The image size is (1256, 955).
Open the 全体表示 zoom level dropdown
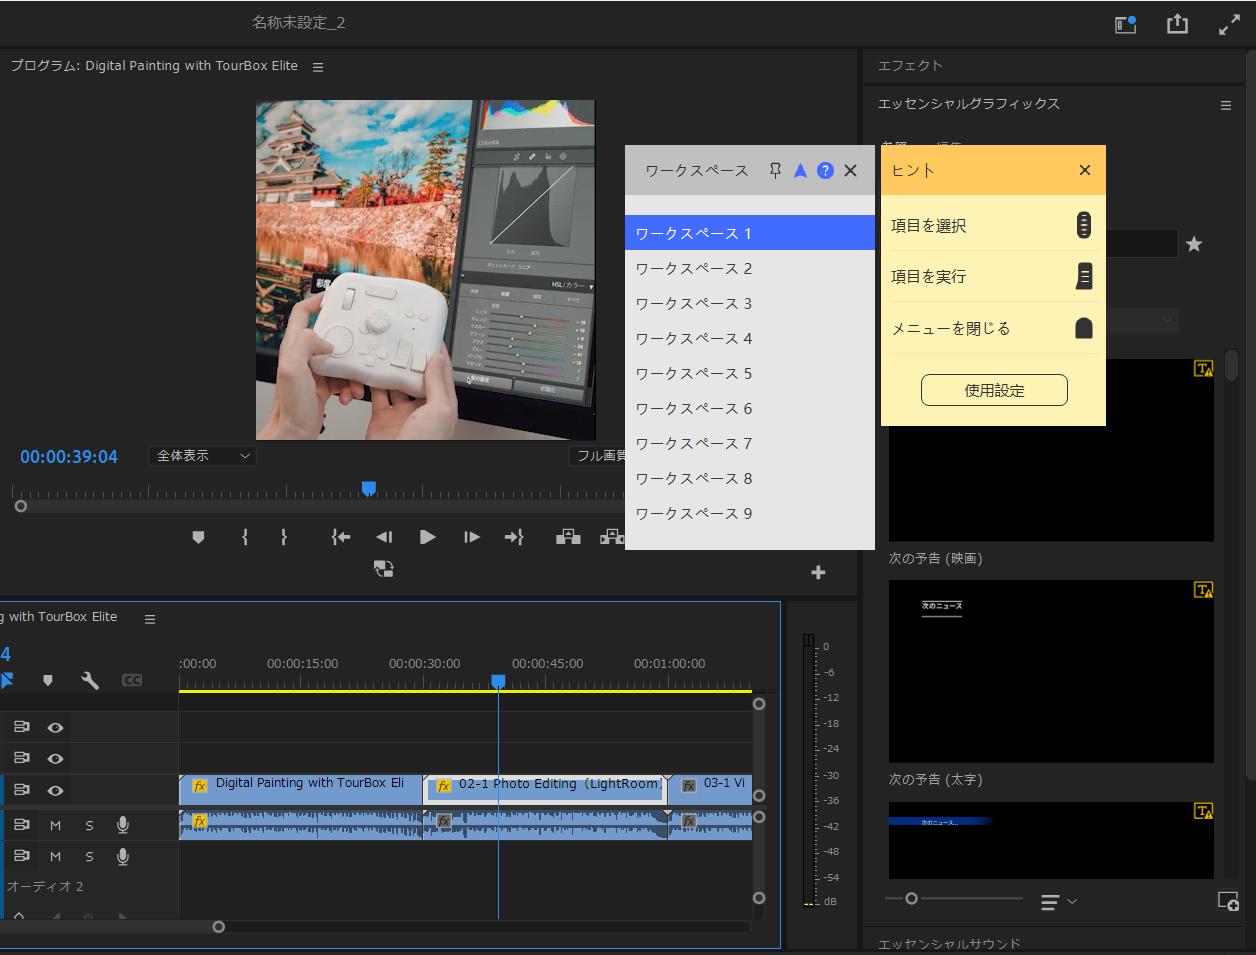click(203, 456)
